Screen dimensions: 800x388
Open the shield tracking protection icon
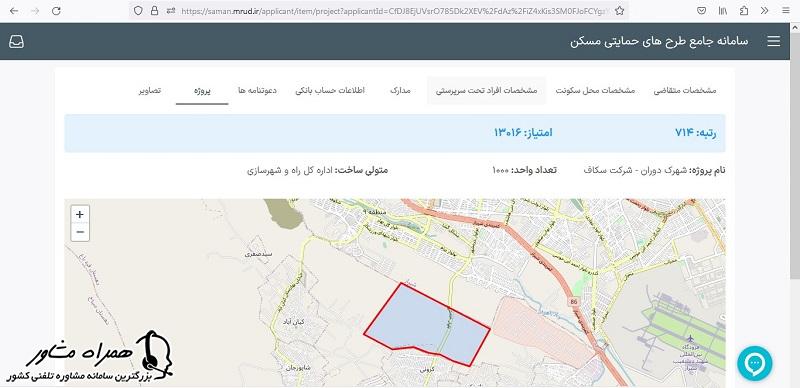(x=138, y=11)
